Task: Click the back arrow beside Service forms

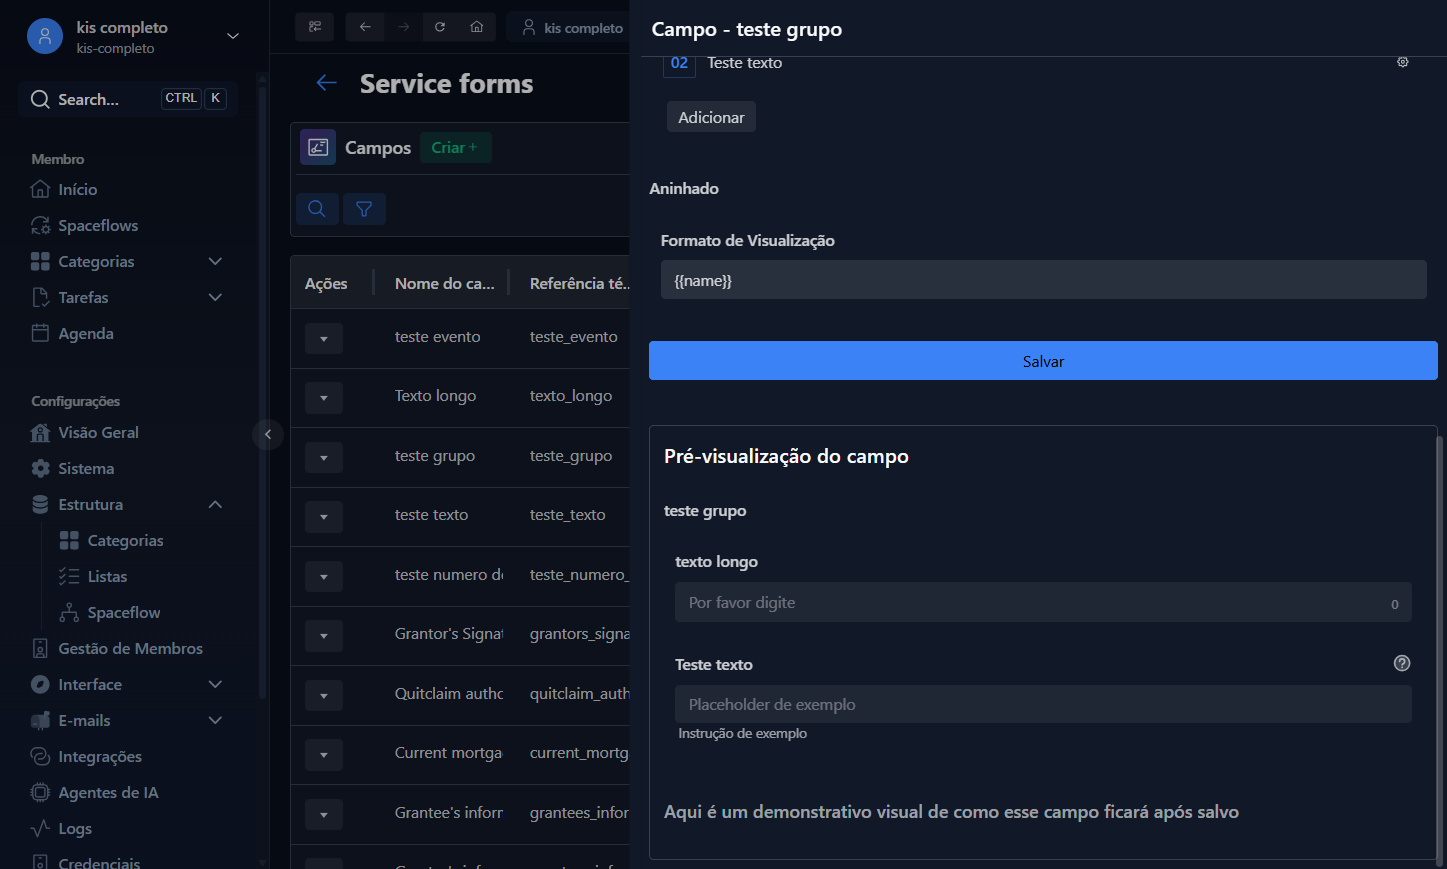Action: point(326,83)
